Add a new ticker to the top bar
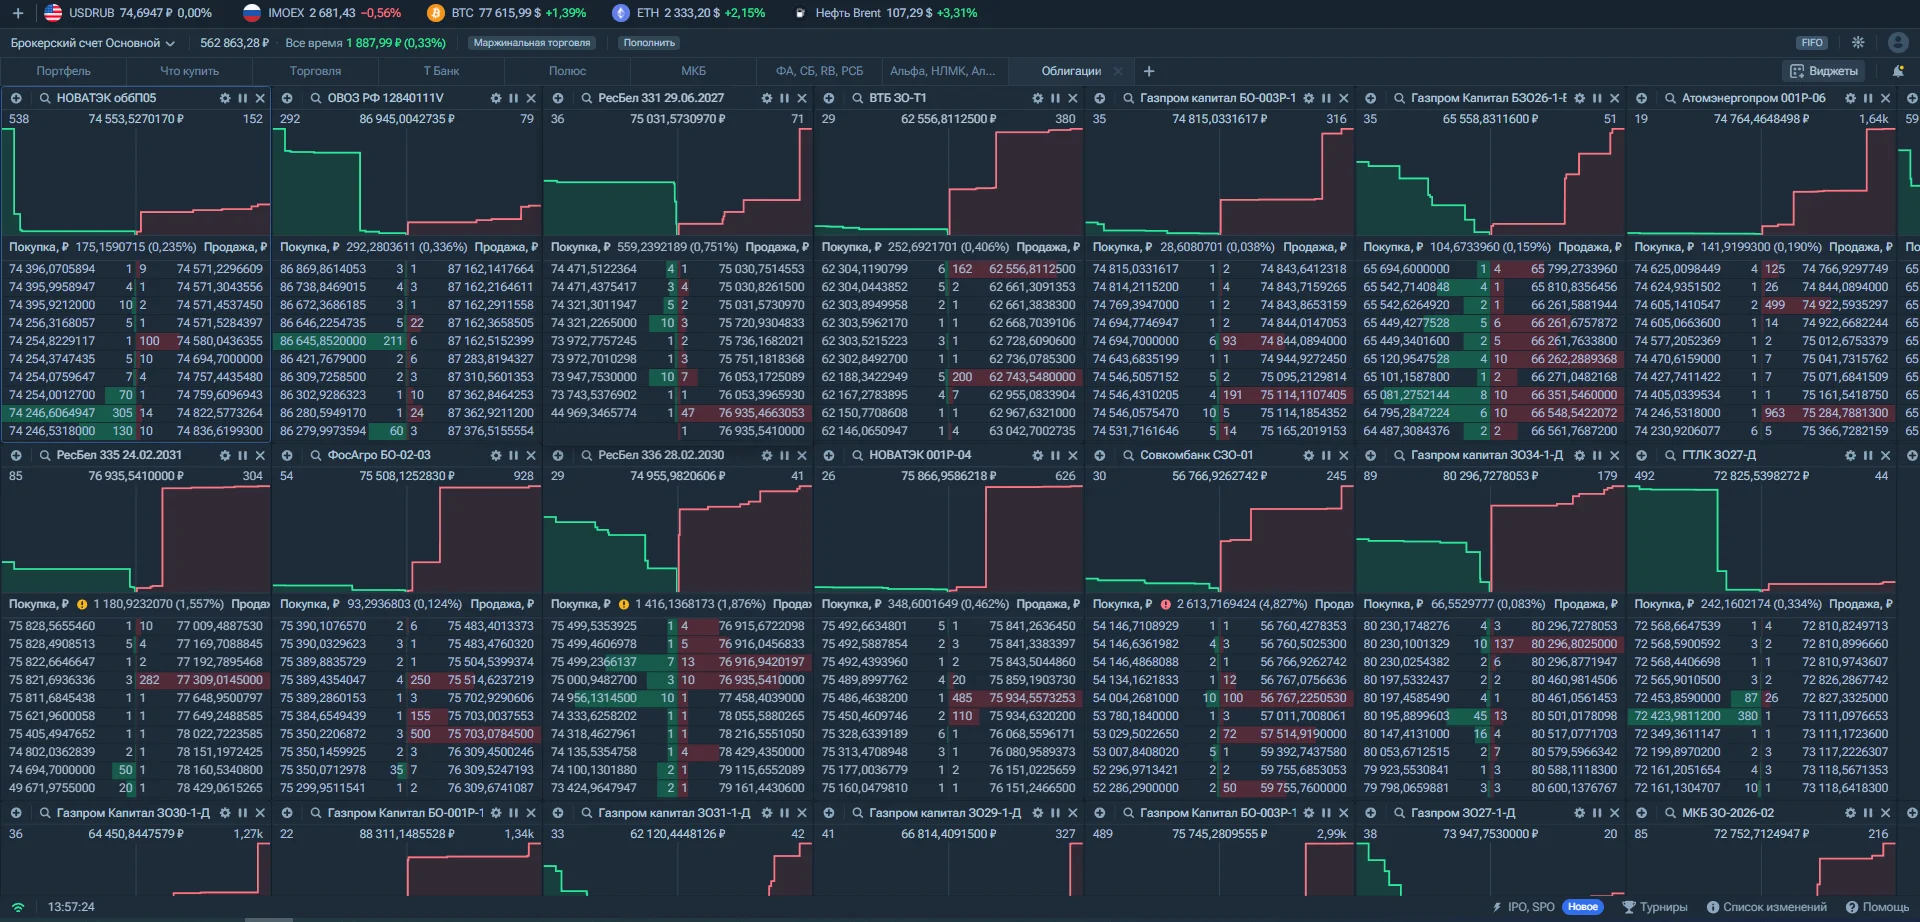Viewport: 1920px width, 922px height. click(x=17, y=13)
